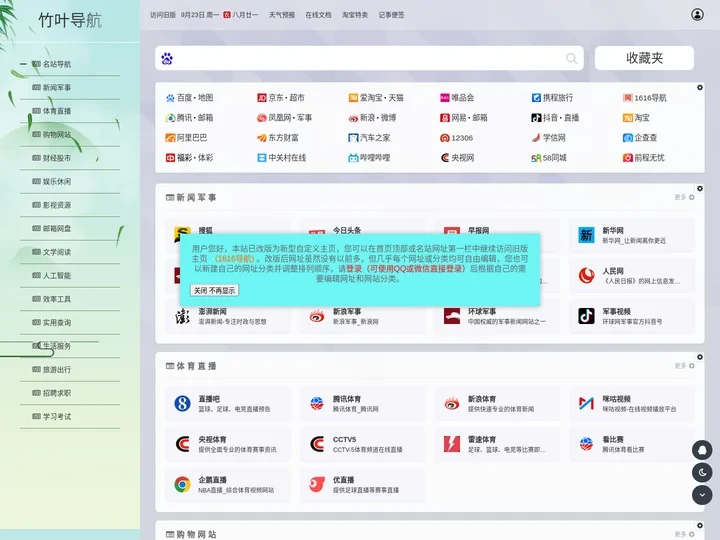Image resolution: width=720 pixels, height=540 pixels.
Task: Open settings gear on top sites panel
Action: point(700,87)
